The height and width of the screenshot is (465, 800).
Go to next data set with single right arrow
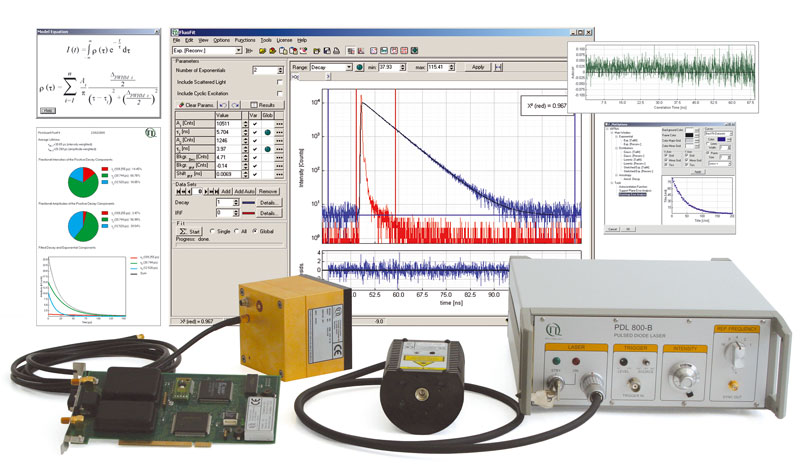click(x=206, y=191)
